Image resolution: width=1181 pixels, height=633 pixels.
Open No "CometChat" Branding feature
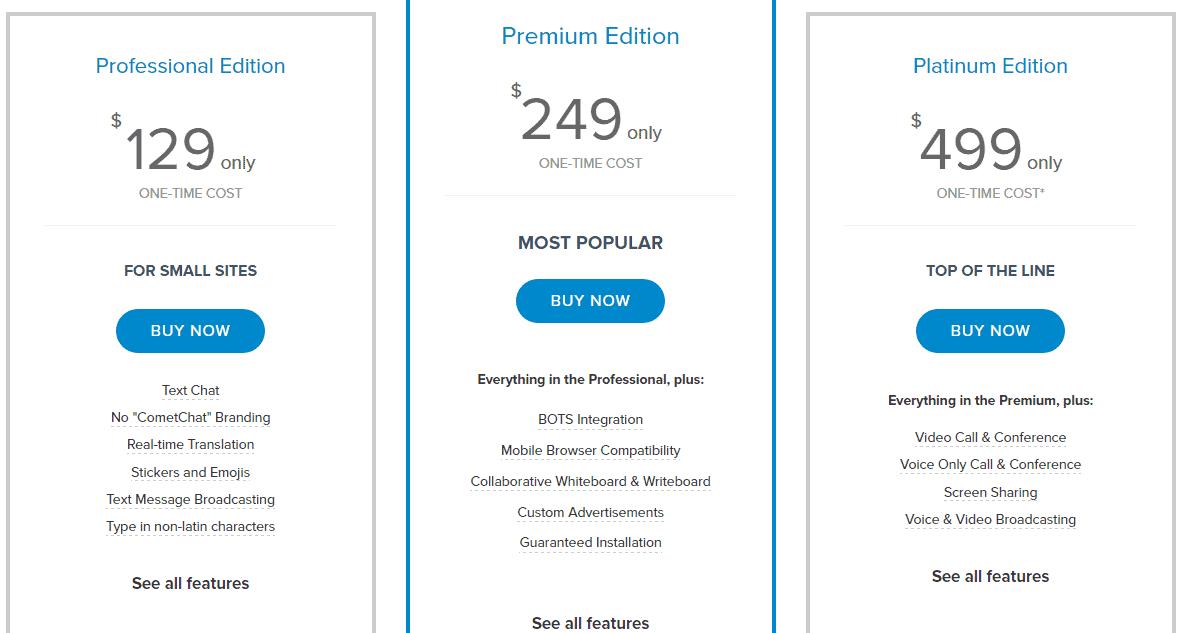click(x=190, y=418)
